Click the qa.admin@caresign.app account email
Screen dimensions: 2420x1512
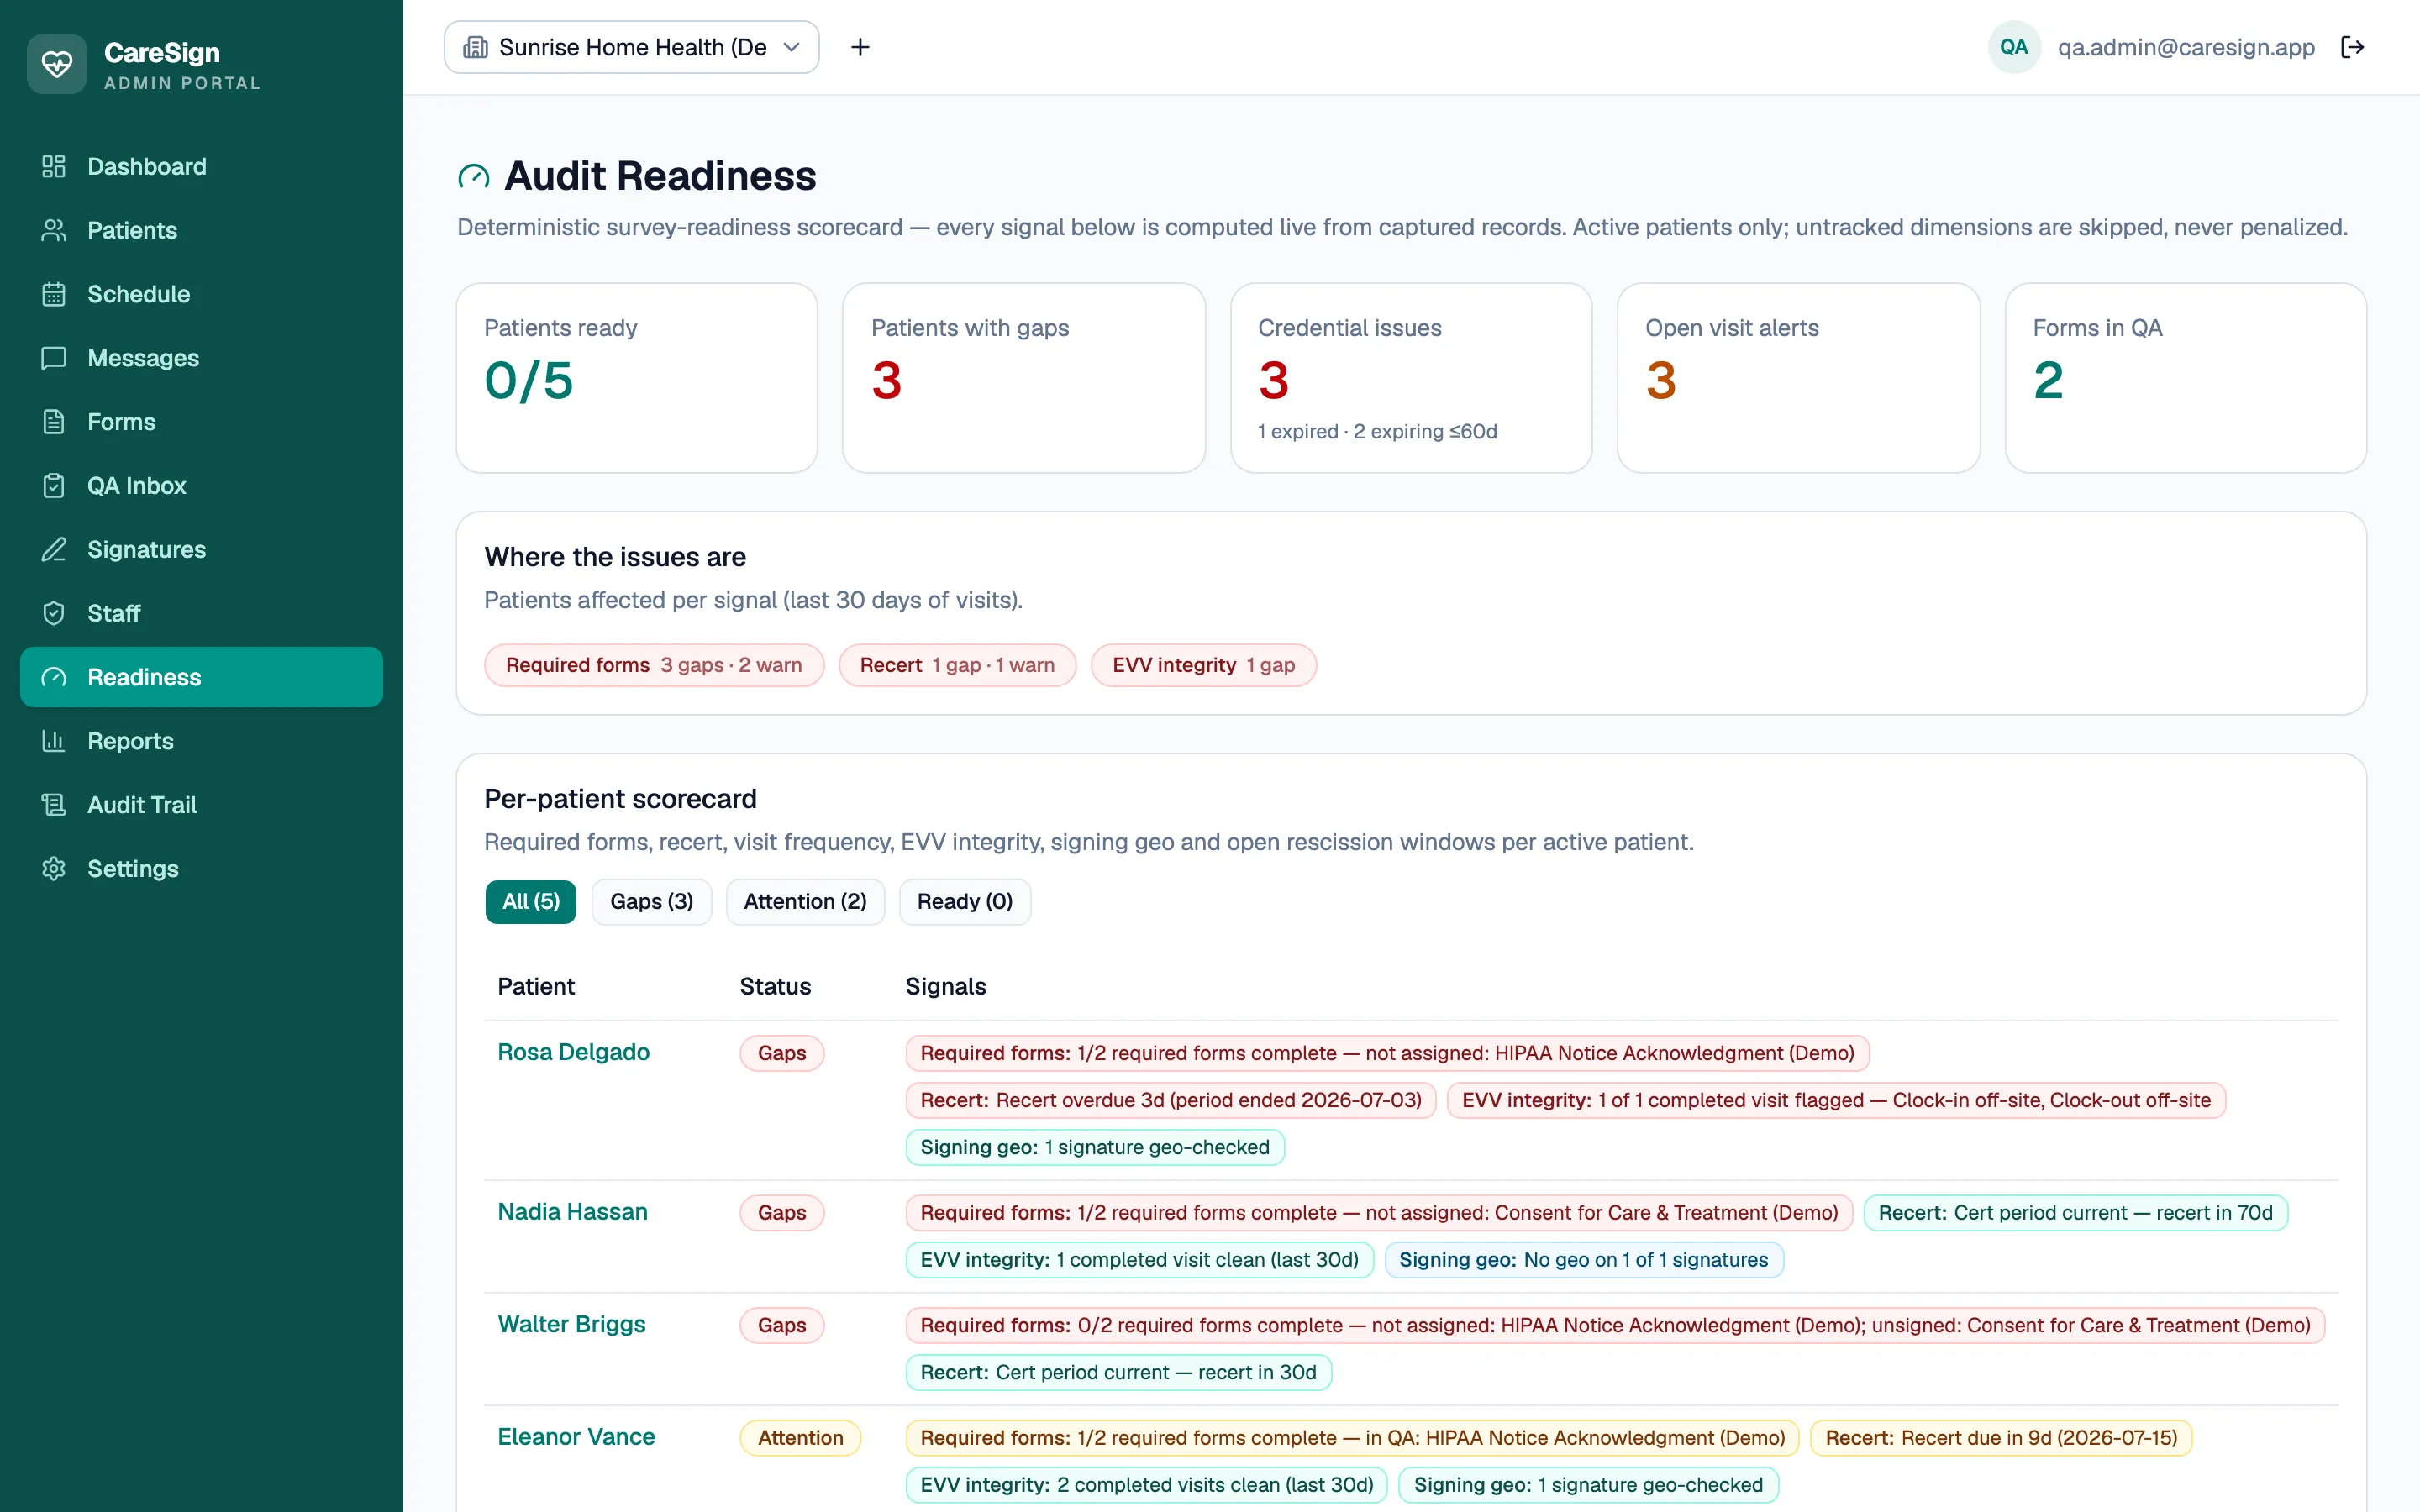2186,47
